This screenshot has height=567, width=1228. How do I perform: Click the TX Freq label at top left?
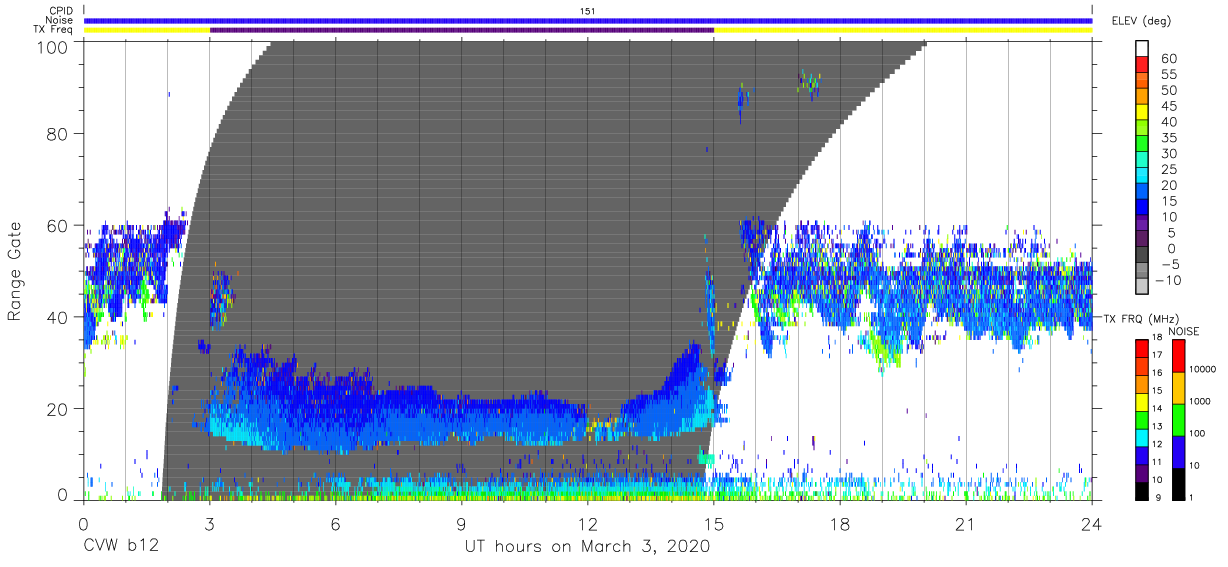[x=54, y=30]
